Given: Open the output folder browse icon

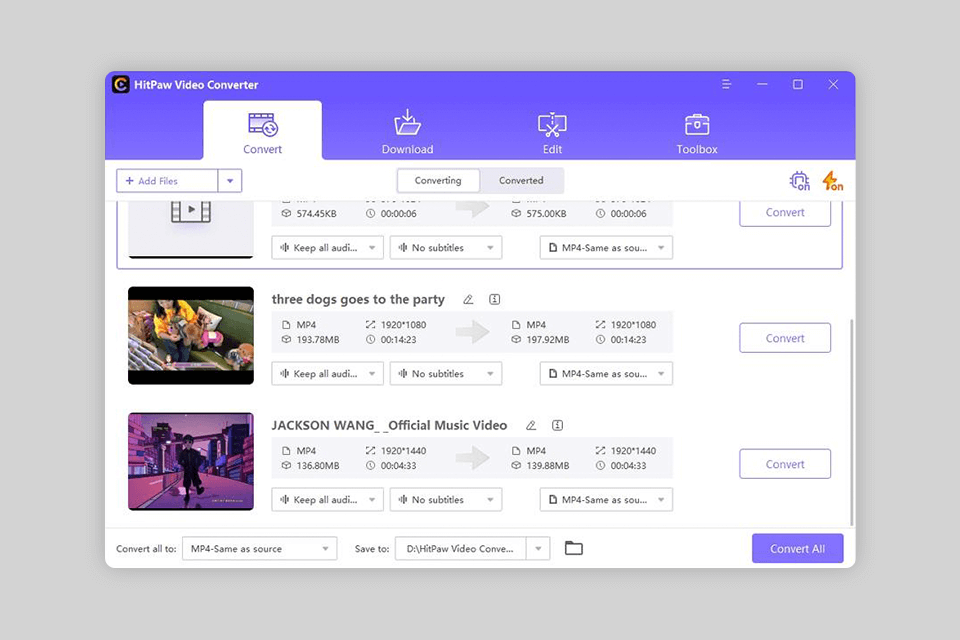Looking at the screenshot, I should (573, 548).
